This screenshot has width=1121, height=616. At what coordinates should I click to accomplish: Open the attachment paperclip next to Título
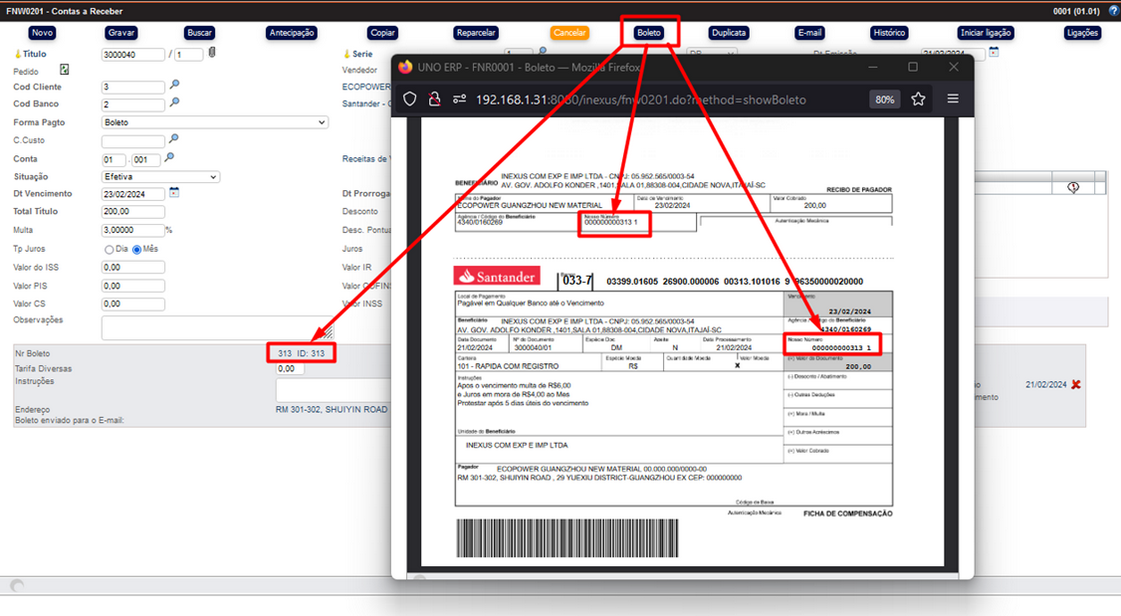point(212,53)
